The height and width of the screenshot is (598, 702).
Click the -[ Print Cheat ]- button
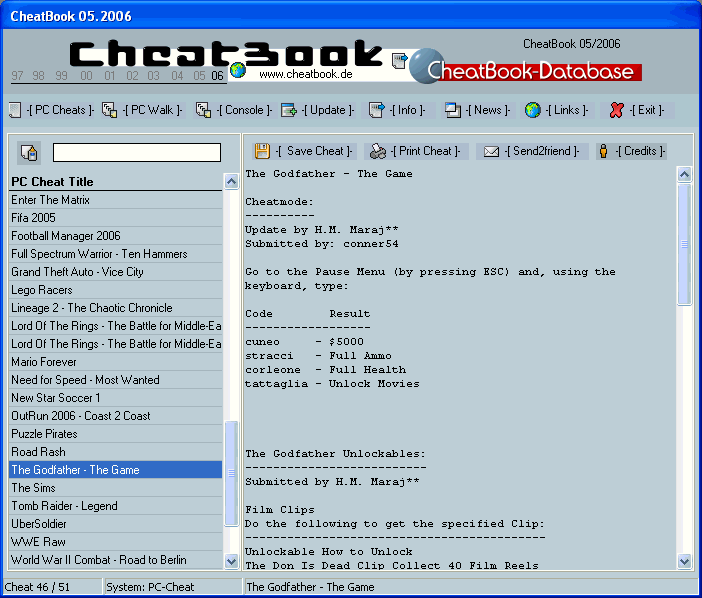(416, 151)
